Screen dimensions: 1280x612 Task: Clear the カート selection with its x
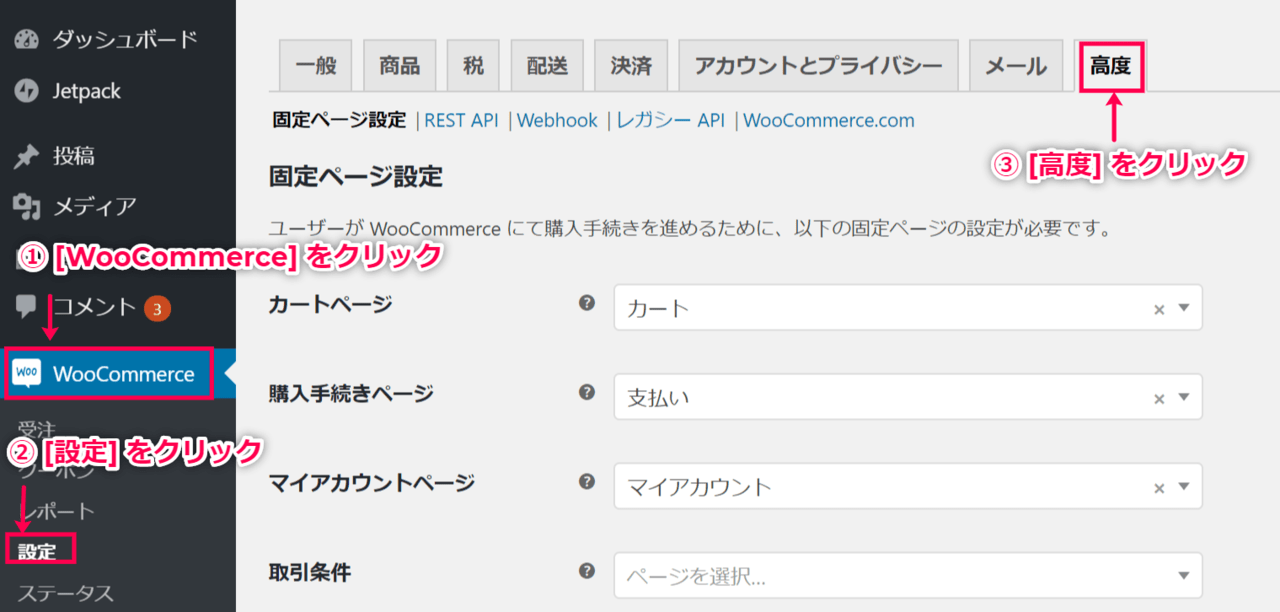pos(1159,310)
